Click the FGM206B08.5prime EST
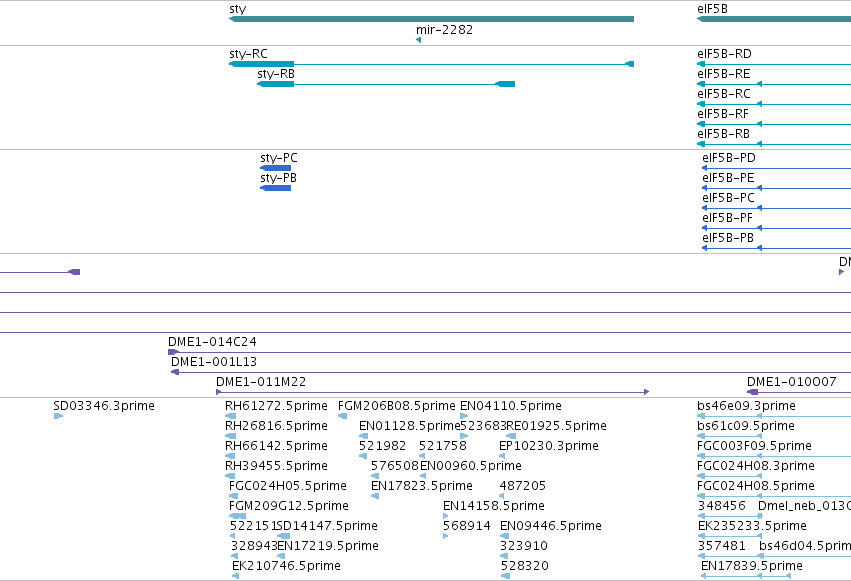 tap(342, 416)
